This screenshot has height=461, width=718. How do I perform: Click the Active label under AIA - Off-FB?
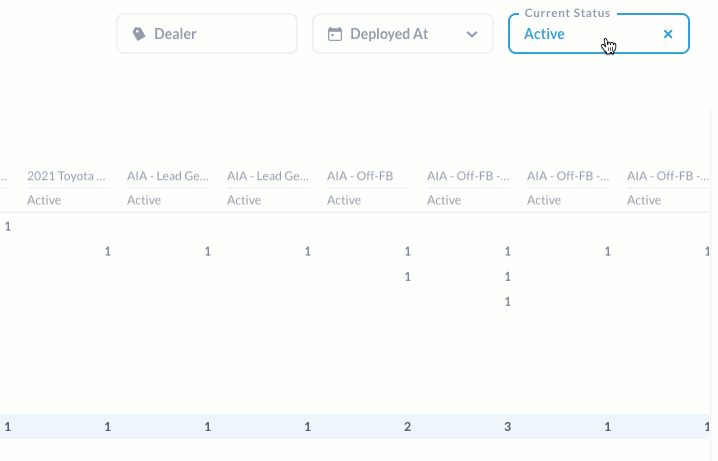point(344,201)
